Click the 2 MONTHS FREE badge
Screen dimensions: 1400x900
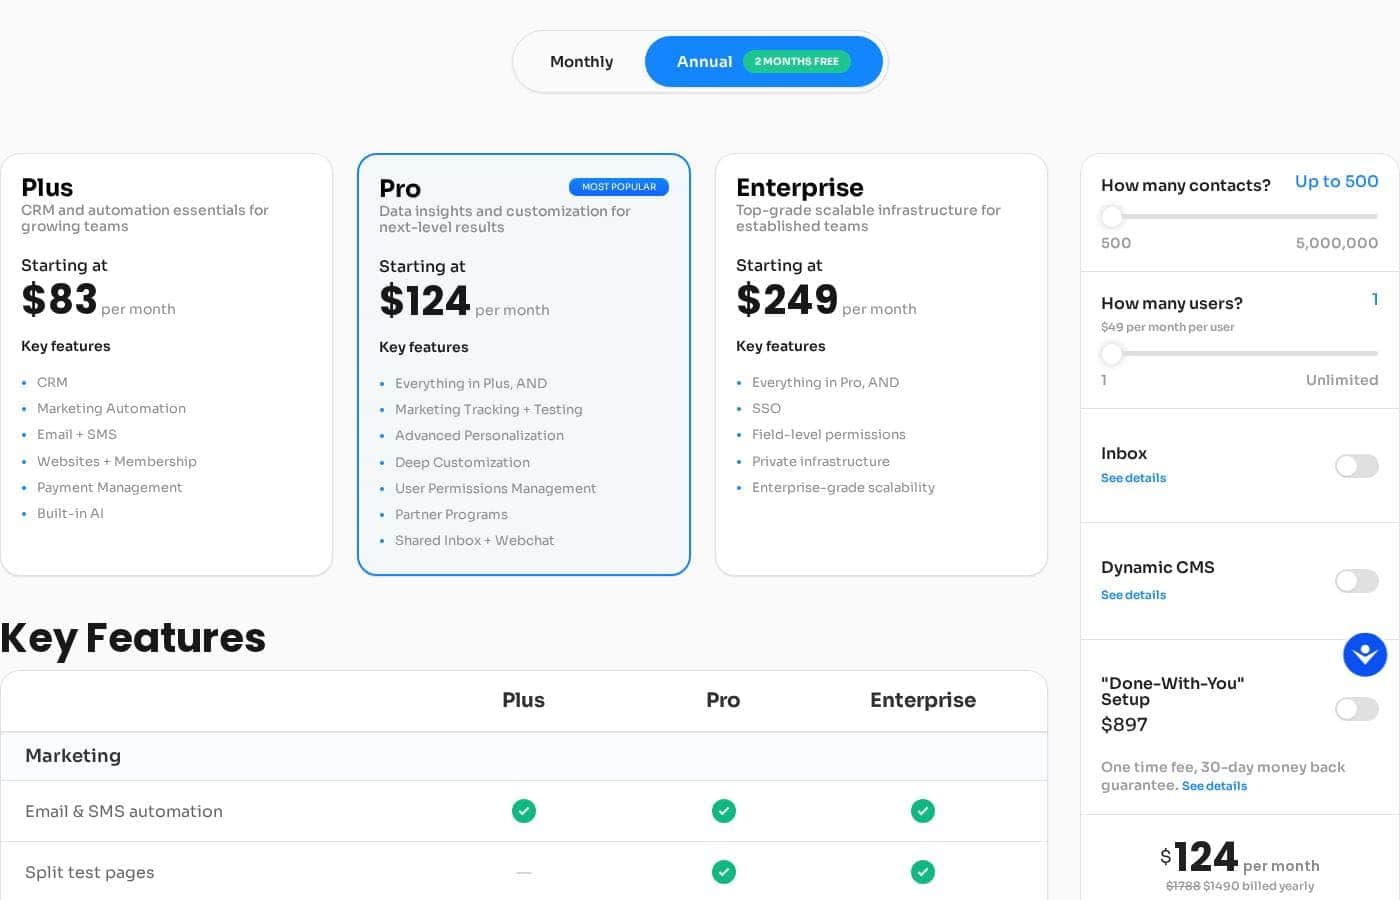[797, 62]
